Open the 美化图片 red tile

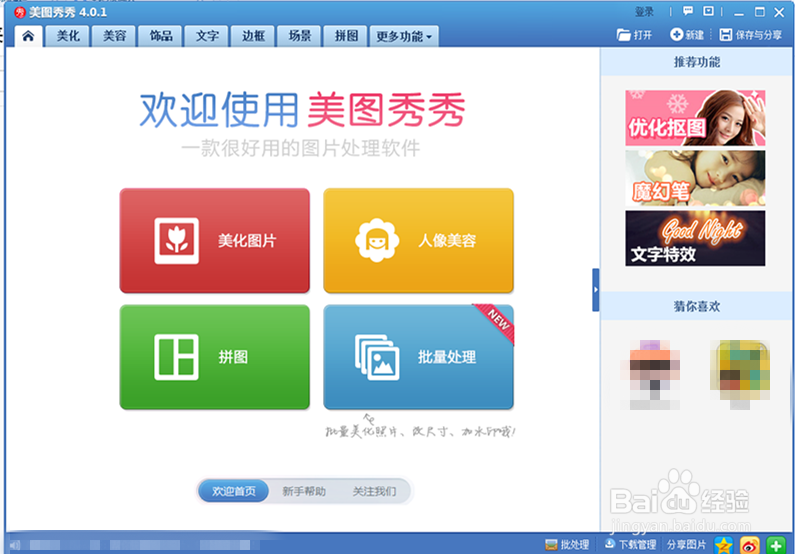[x=214, y=240]
